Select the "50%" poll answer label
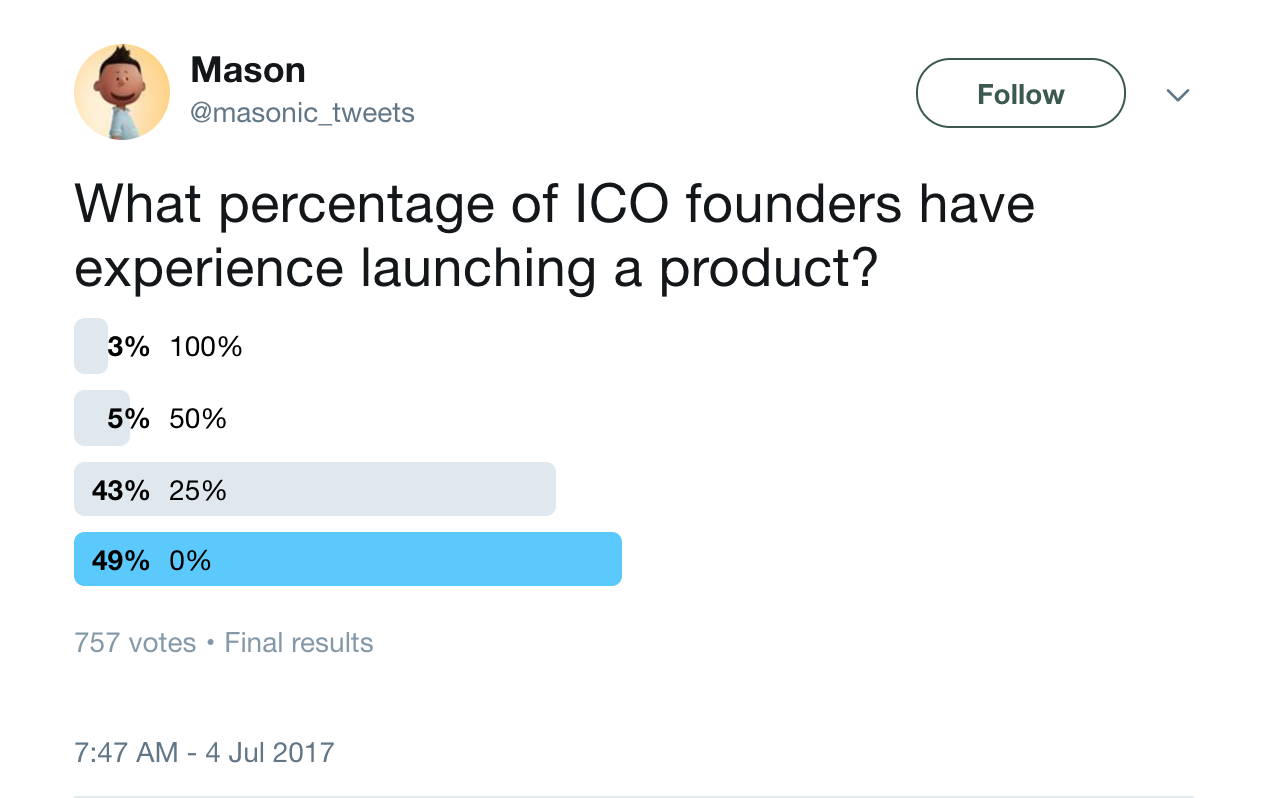 click(198, 418)
